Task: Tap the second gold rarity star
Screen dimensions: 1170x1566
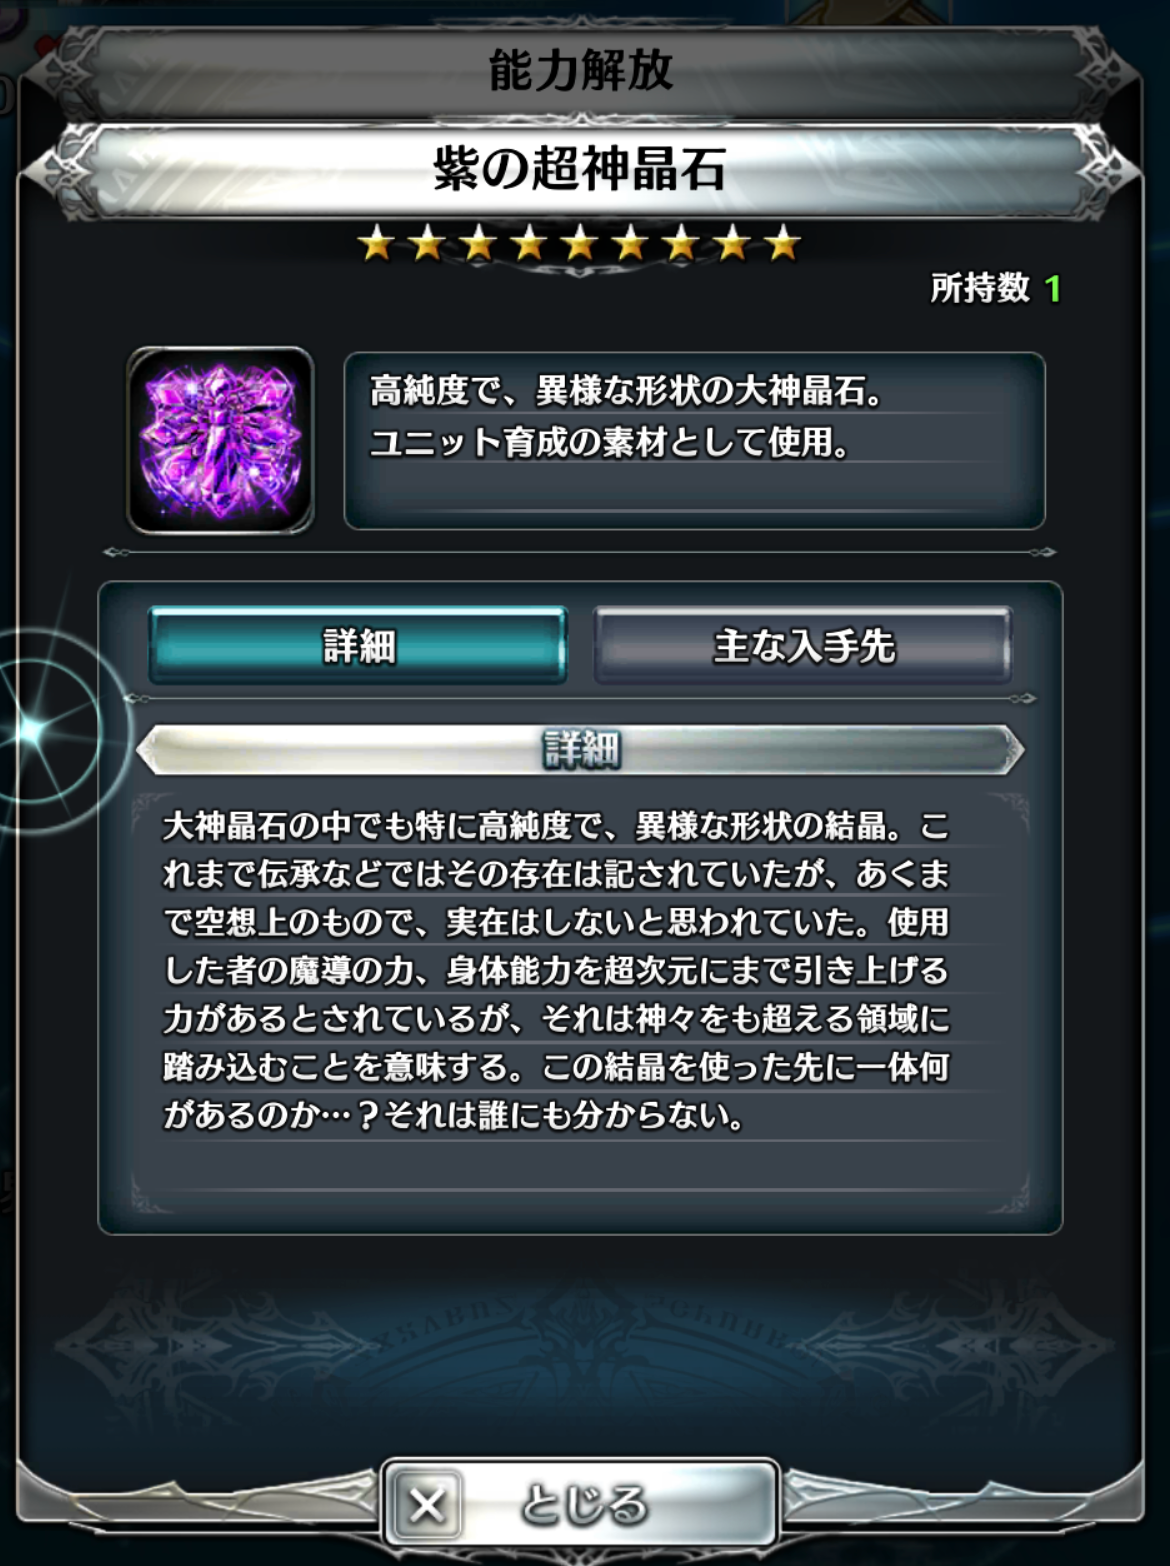Action: pyautogui.click(x=427, y=242)
